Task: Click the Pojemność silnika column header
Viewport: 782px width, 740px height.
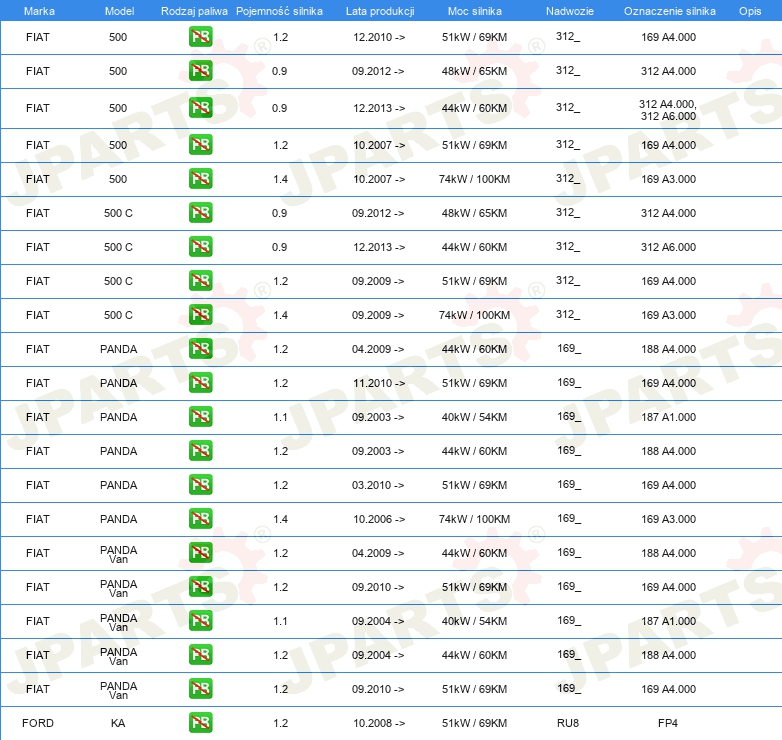Action: tap(279, 11)
